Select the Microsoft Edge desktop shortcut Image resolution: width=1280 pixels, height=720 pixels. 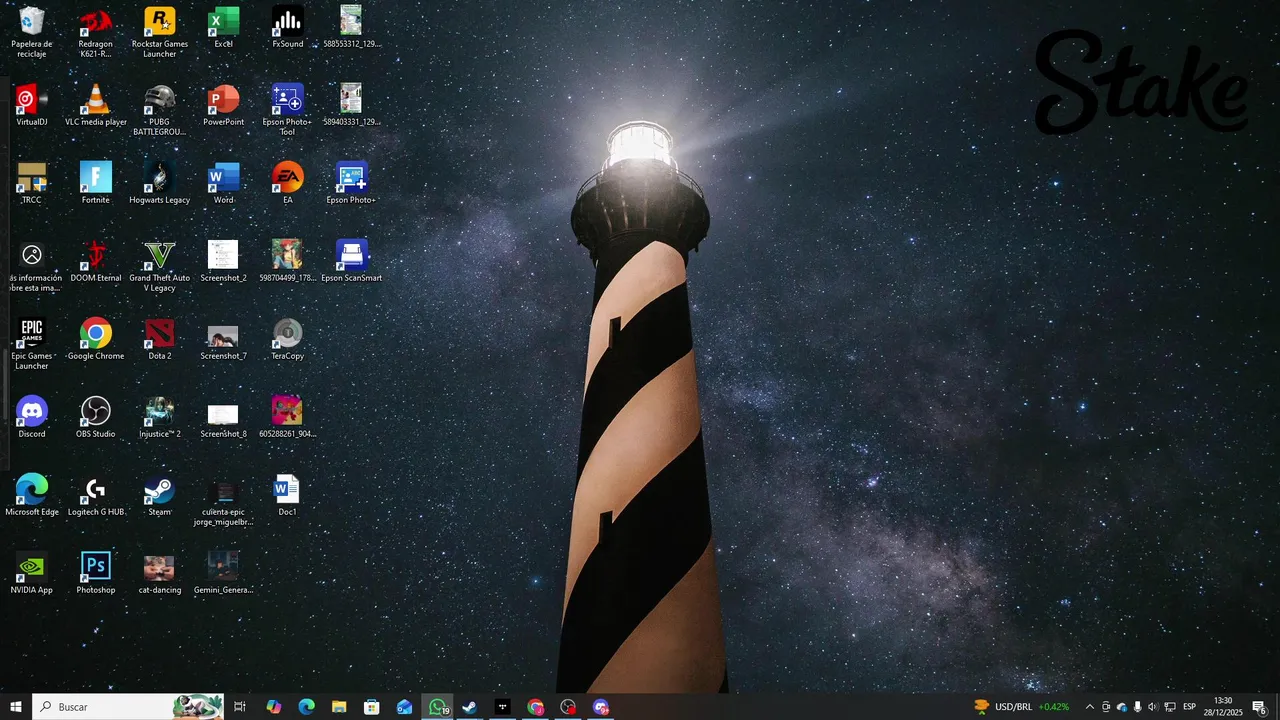tap(32, 496)
